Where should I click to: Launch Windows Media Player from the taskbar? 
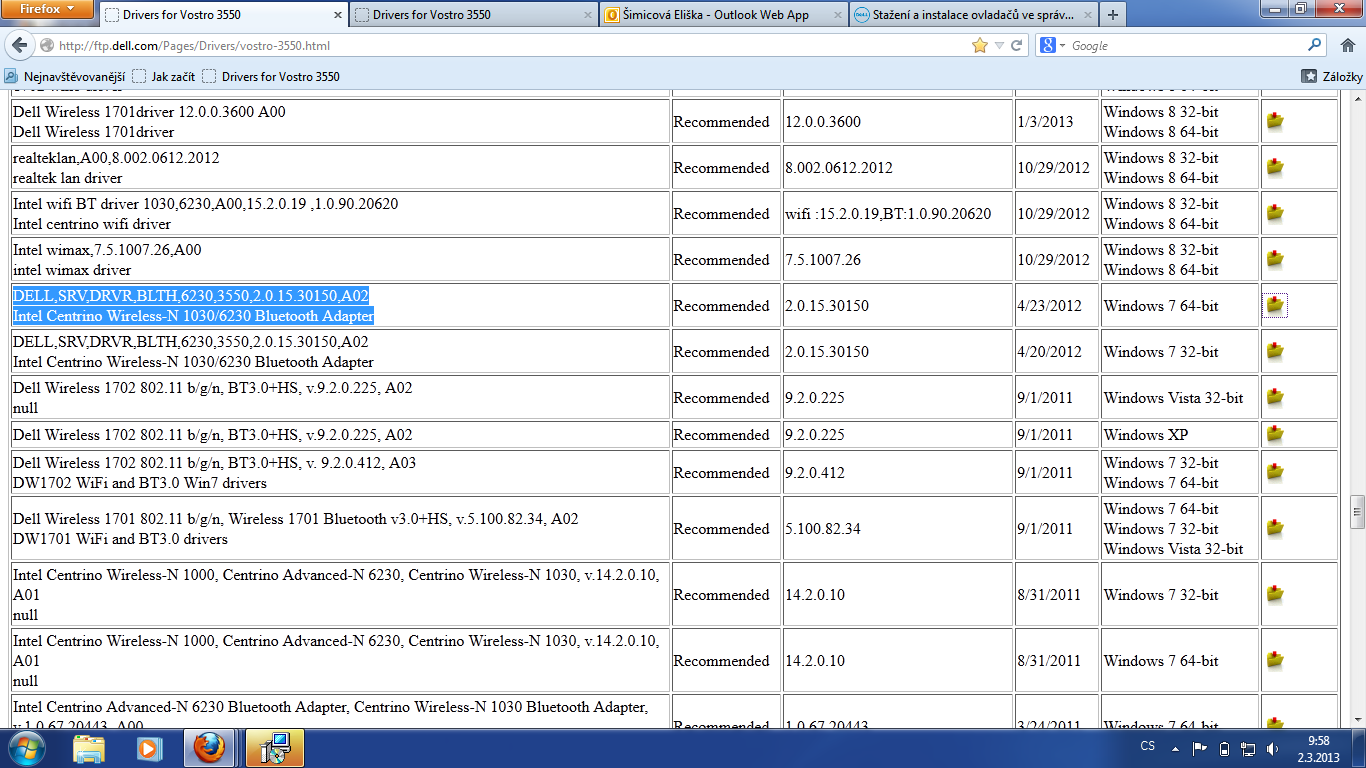149,748
